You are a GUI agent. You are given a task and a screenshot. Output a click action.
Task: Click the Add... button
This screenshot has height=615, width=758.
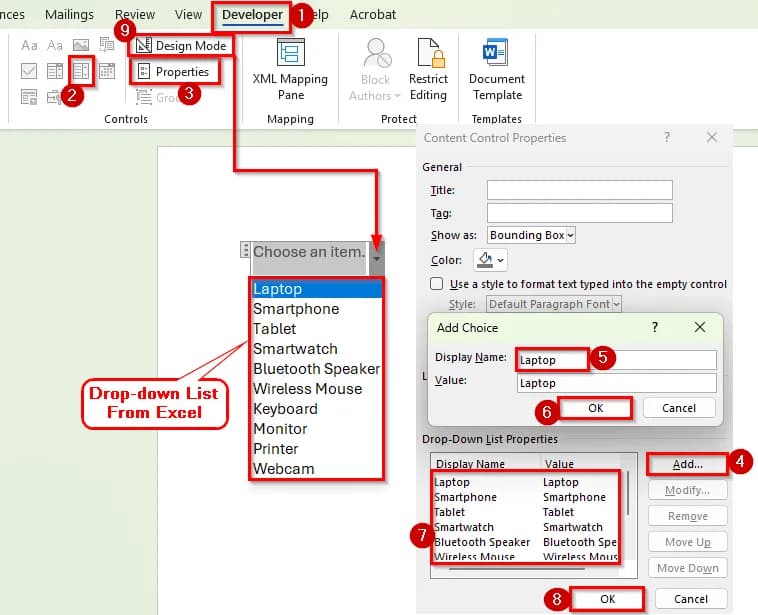[687, 464]
